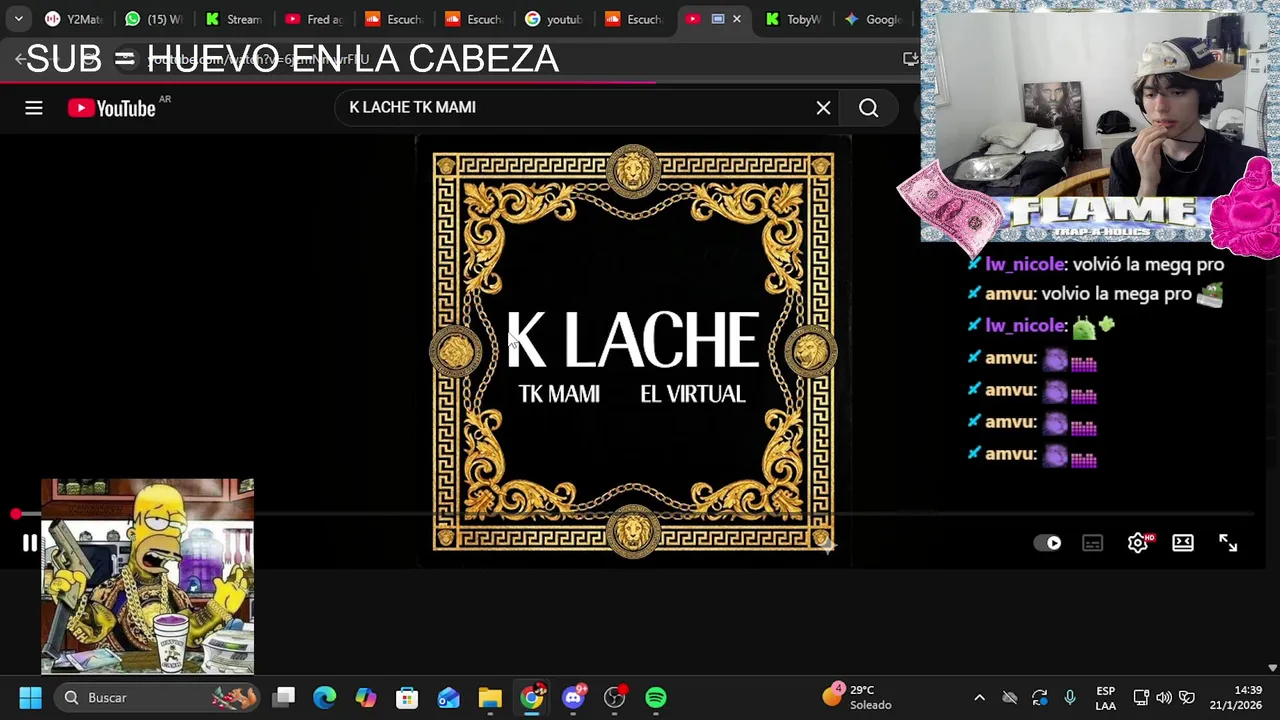1280x720 pixels.
Task: Seek along the video progress bar
Action: click(x=635, y=514)
